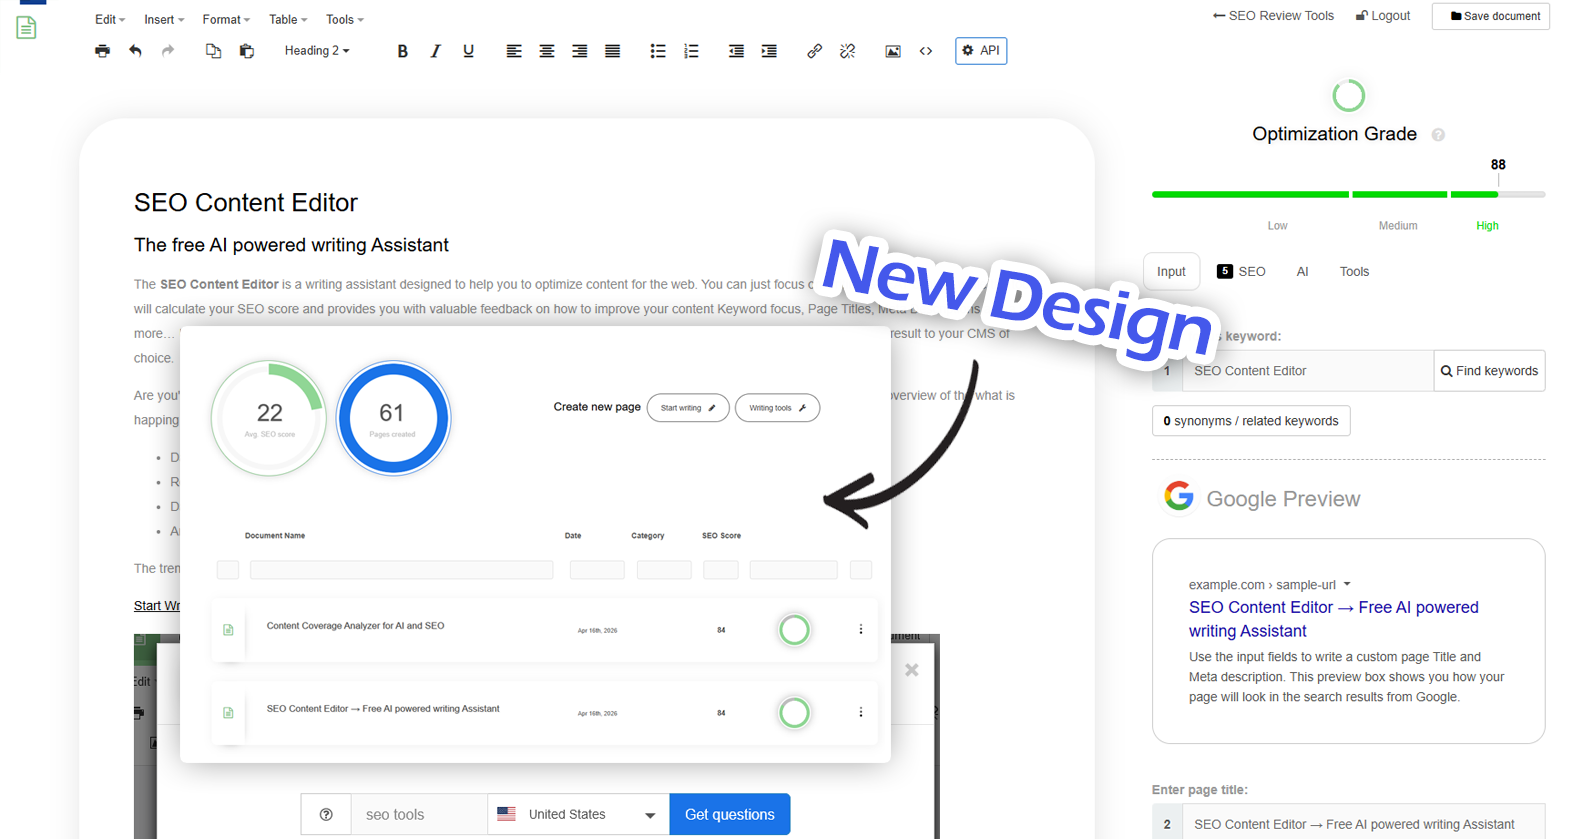
Task: Click the Copy icon in toolbar
Action: (213, 51)
